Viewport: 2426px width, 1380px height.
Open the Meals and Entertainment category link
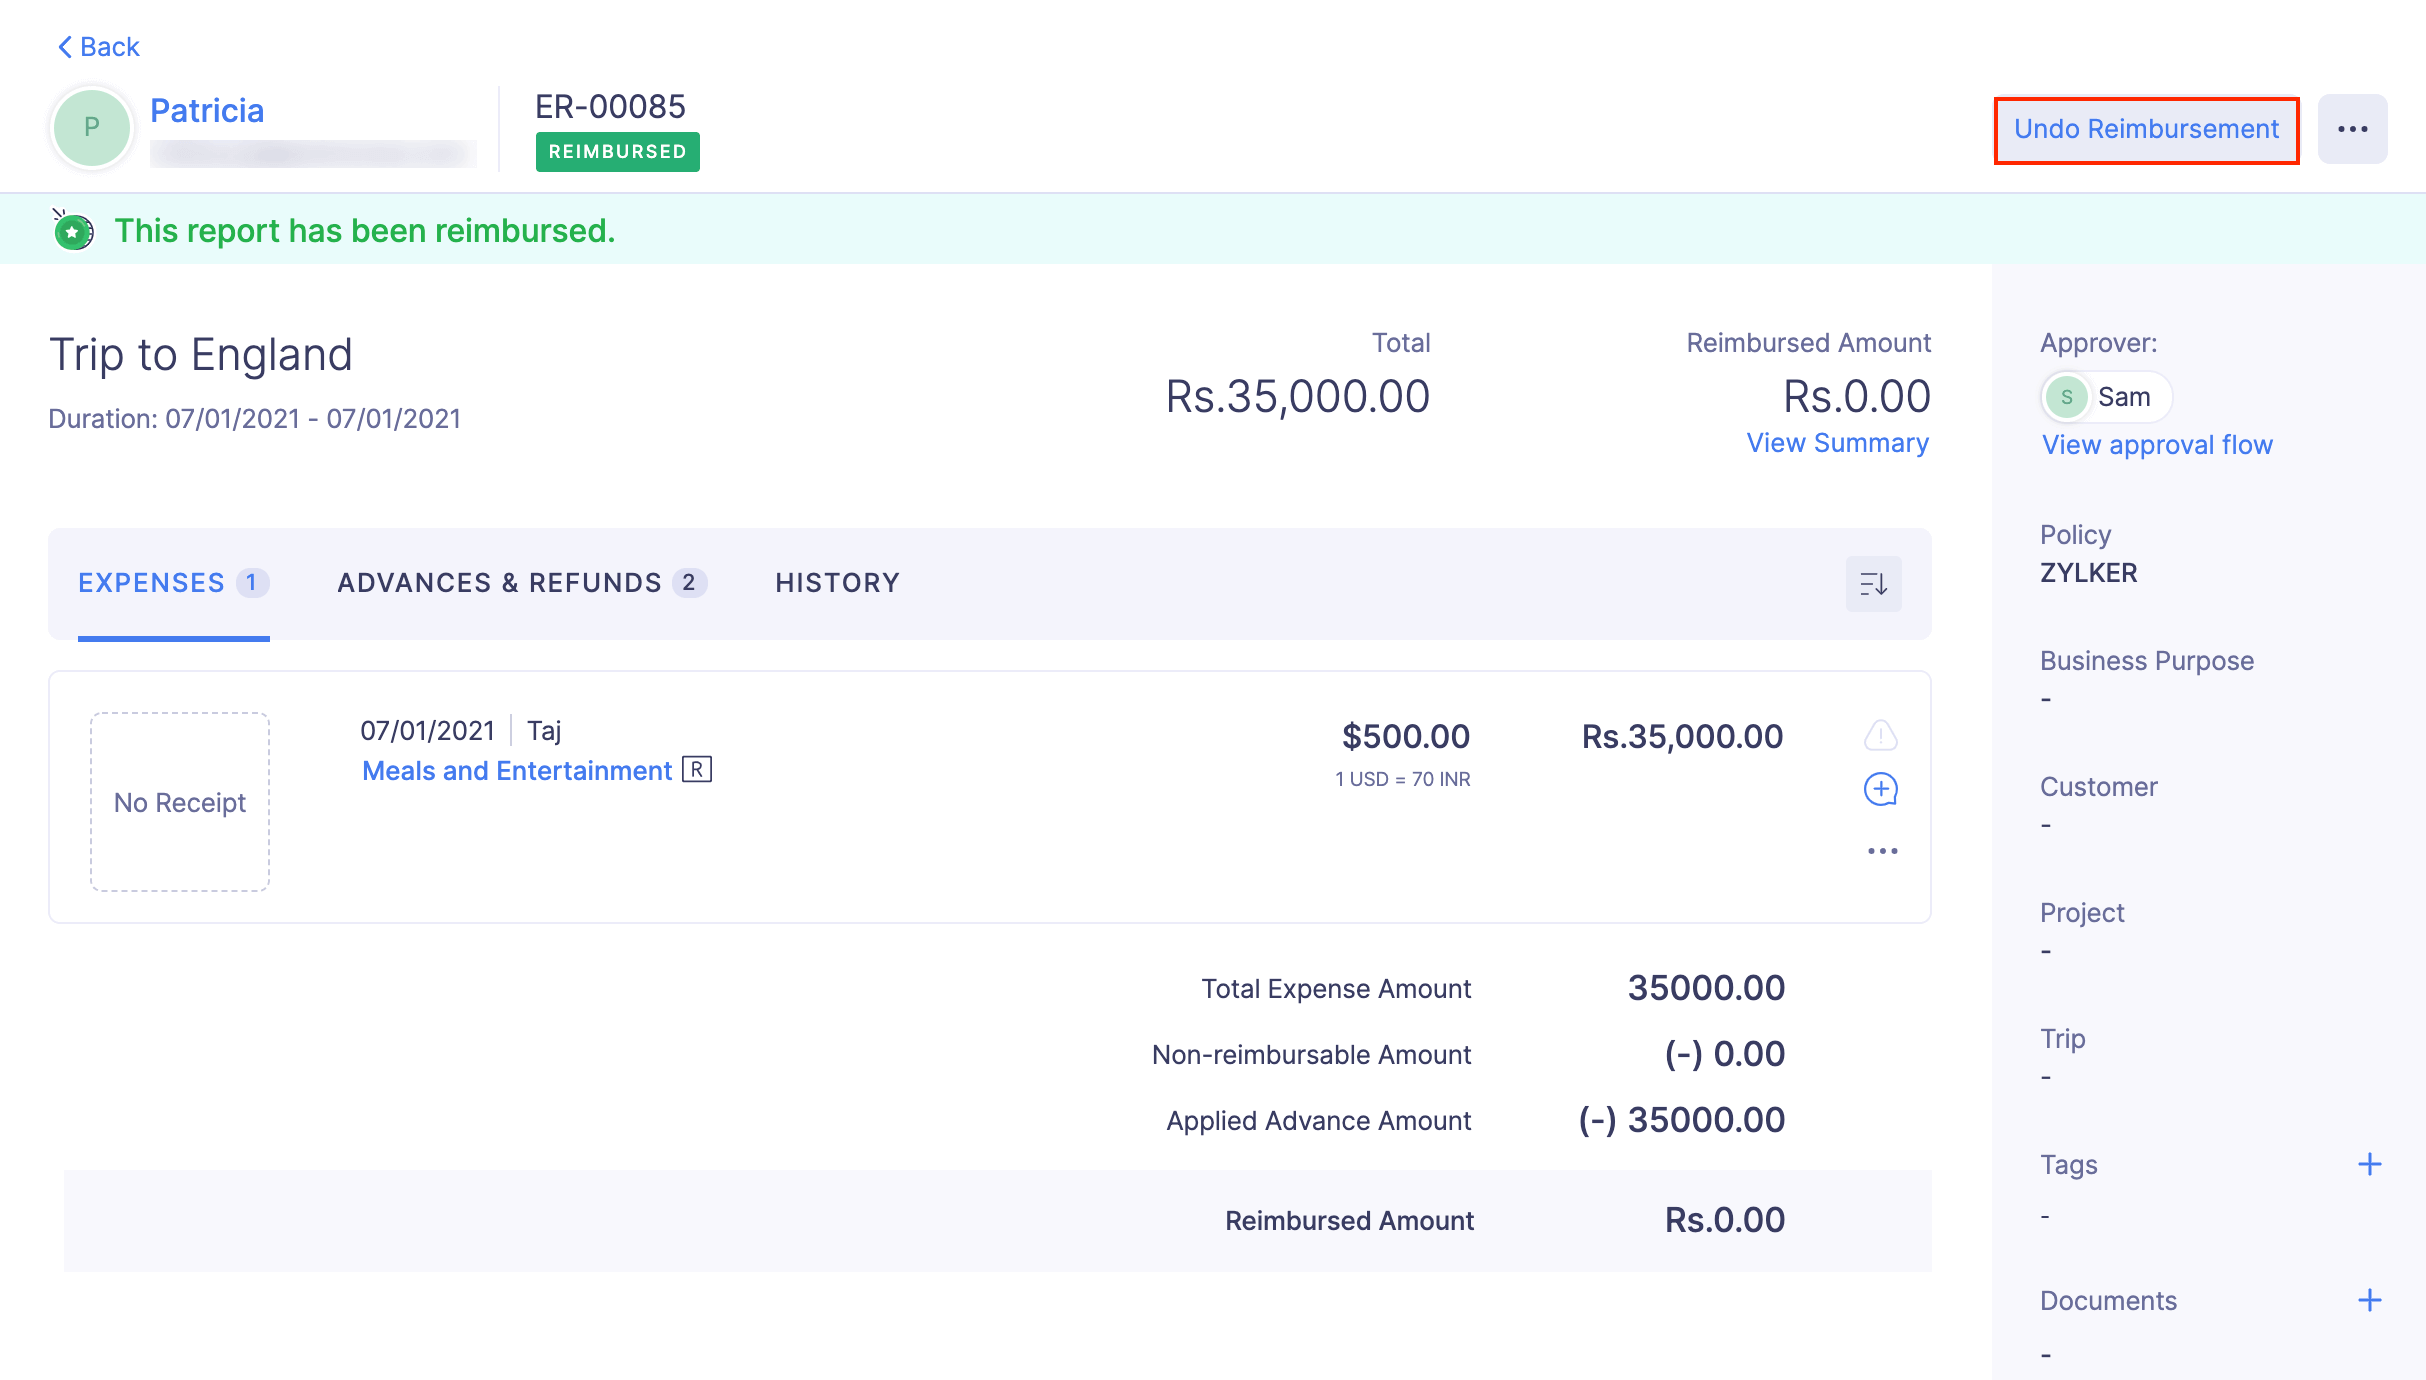pyautogui.click(x=517, y=770)
